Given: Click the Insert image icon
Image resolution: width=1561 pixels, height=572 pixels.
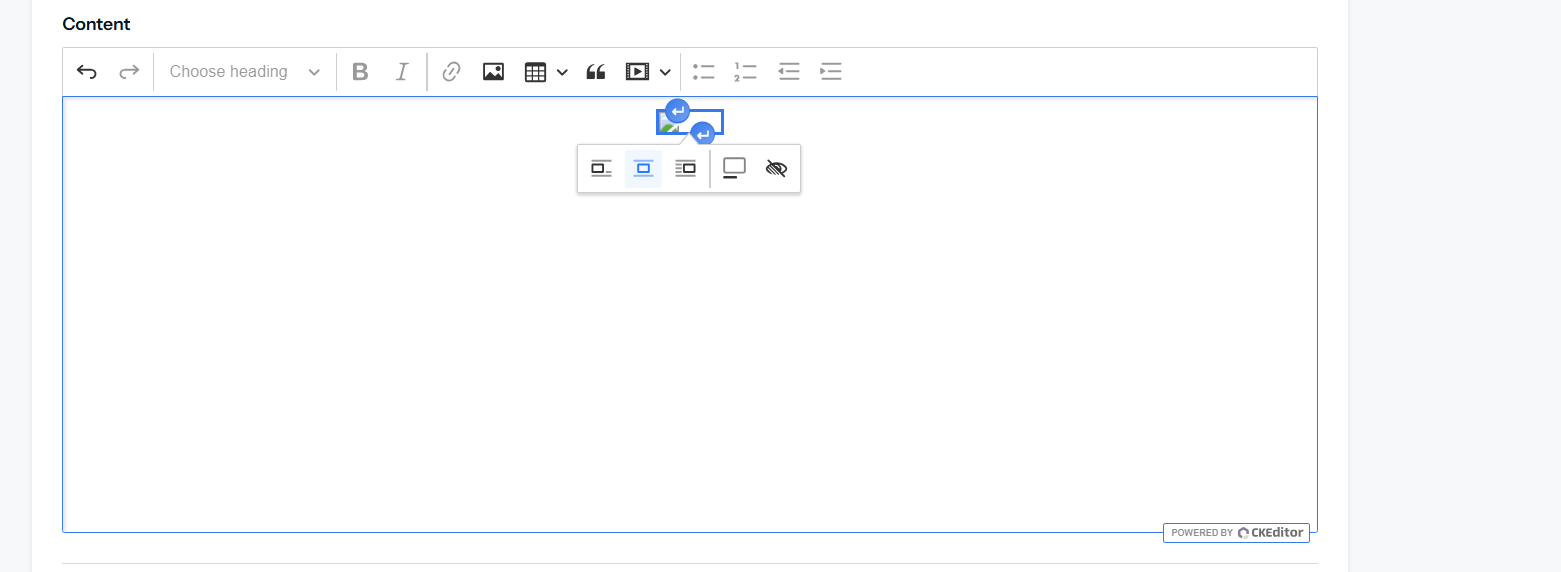Looking at the screenshot, I should (x=493, y=72).
